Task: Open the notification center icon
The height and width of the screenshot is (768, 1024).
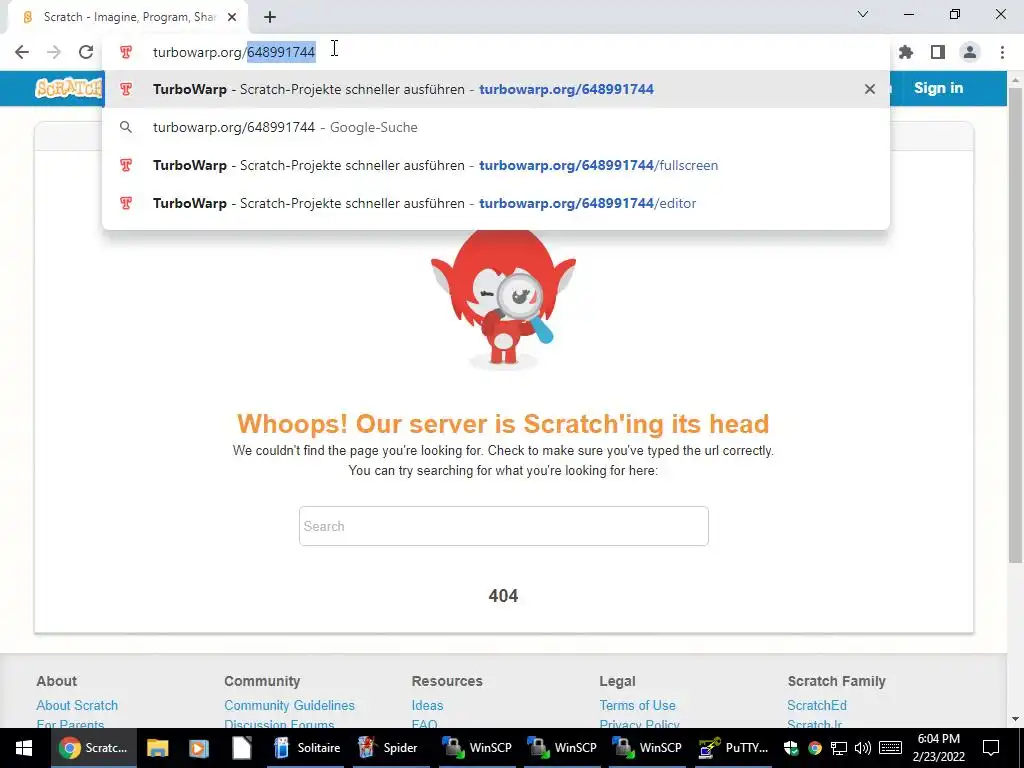Action: 991,748
